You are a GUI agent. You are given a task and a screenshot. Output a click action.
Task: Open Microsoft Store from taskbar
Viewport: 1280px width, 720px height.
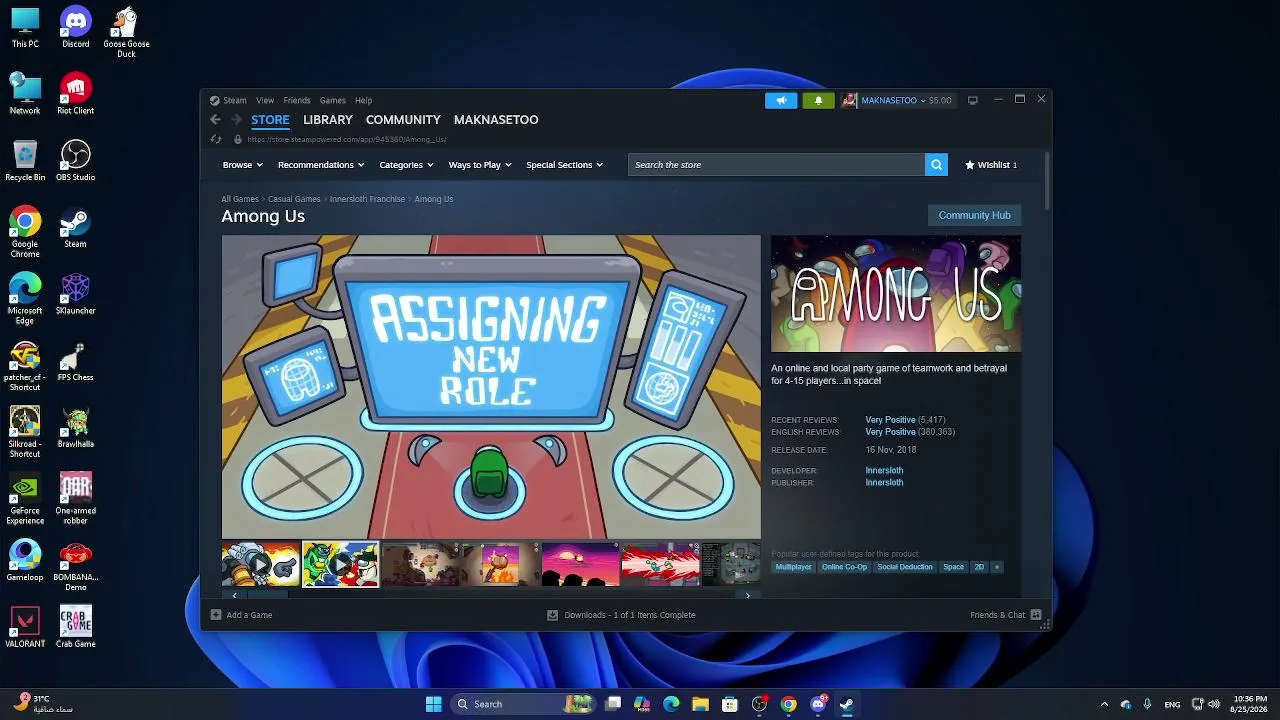point(730,704)
